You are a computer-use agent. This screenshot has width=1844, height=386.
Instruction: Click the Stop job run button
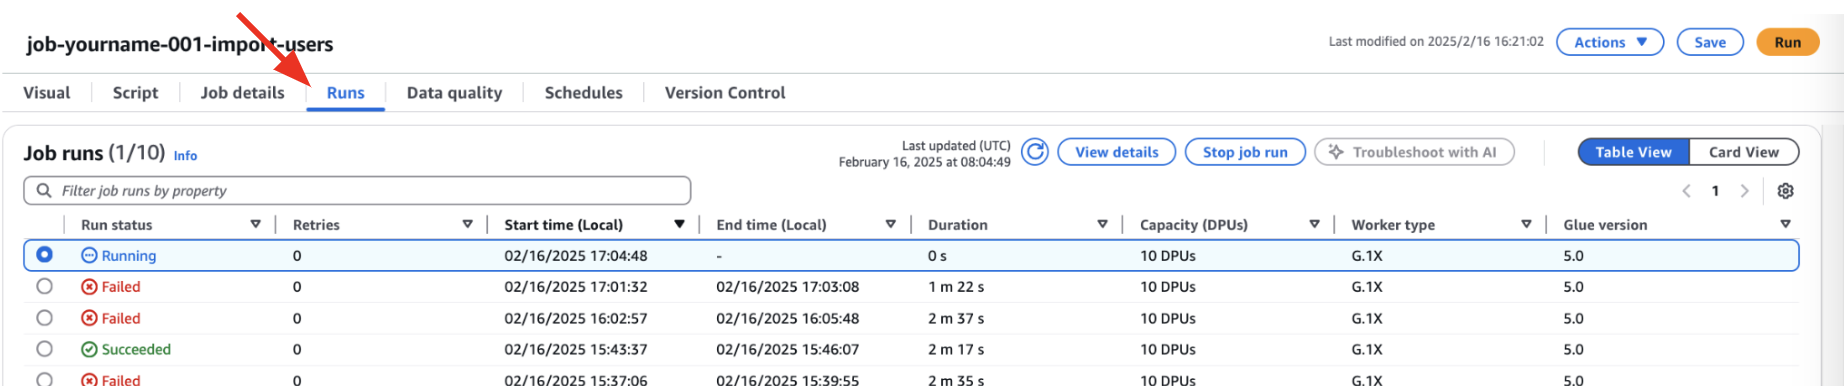(x=1245, y=152)
